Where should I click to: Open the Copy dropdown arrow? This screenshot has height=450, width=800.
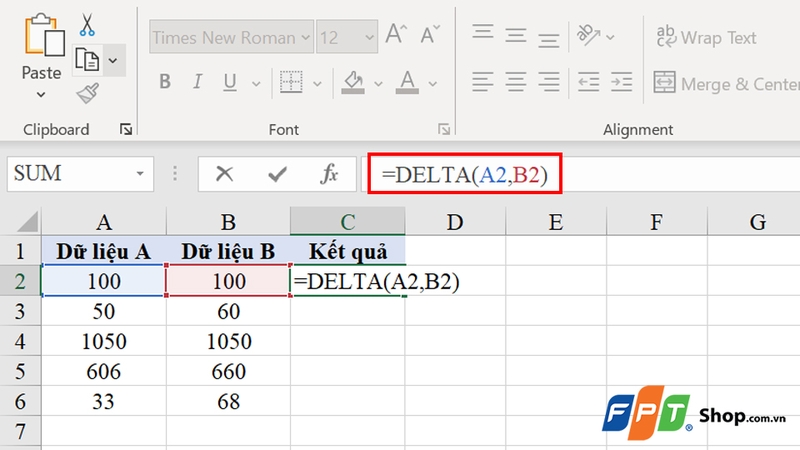(x=113, y=61)
